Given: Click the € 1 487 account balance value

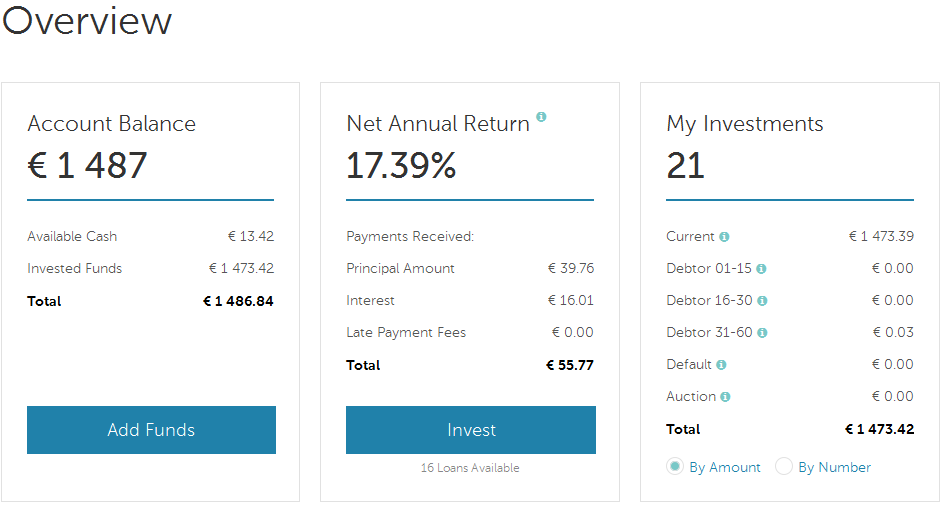Looking at the screenshot, I should click(88, 166).
